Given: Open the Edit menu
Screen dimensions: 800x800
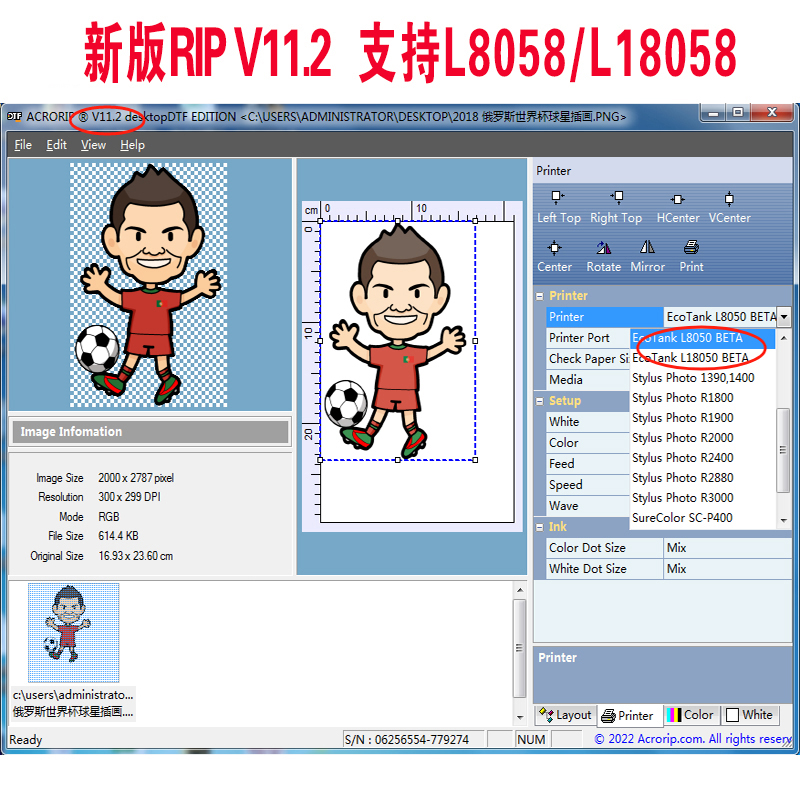Looking at the screenshot, I should (56, 145).
